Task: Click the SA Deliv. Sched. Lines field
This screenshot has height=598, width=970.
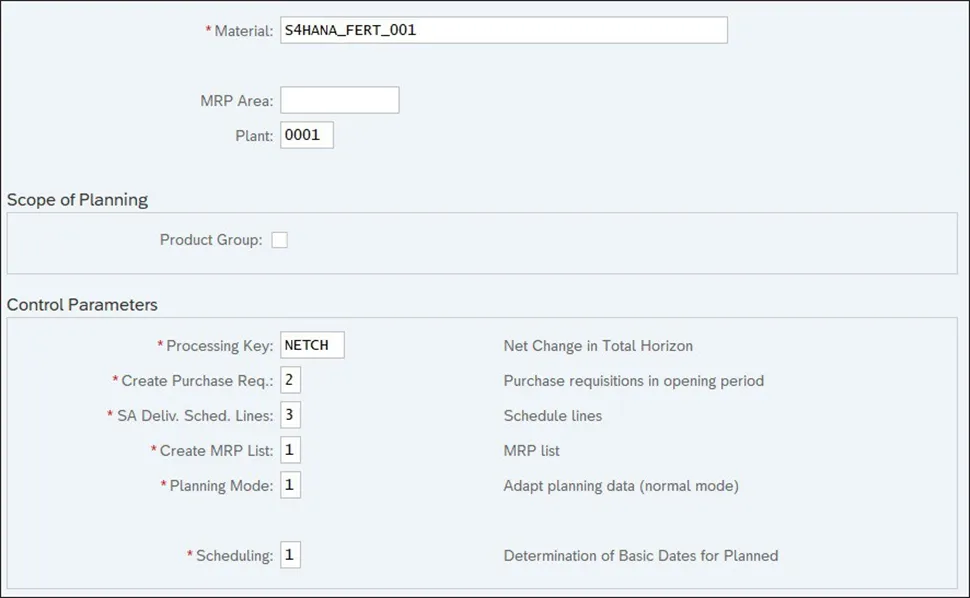Action: coord(290,415)
